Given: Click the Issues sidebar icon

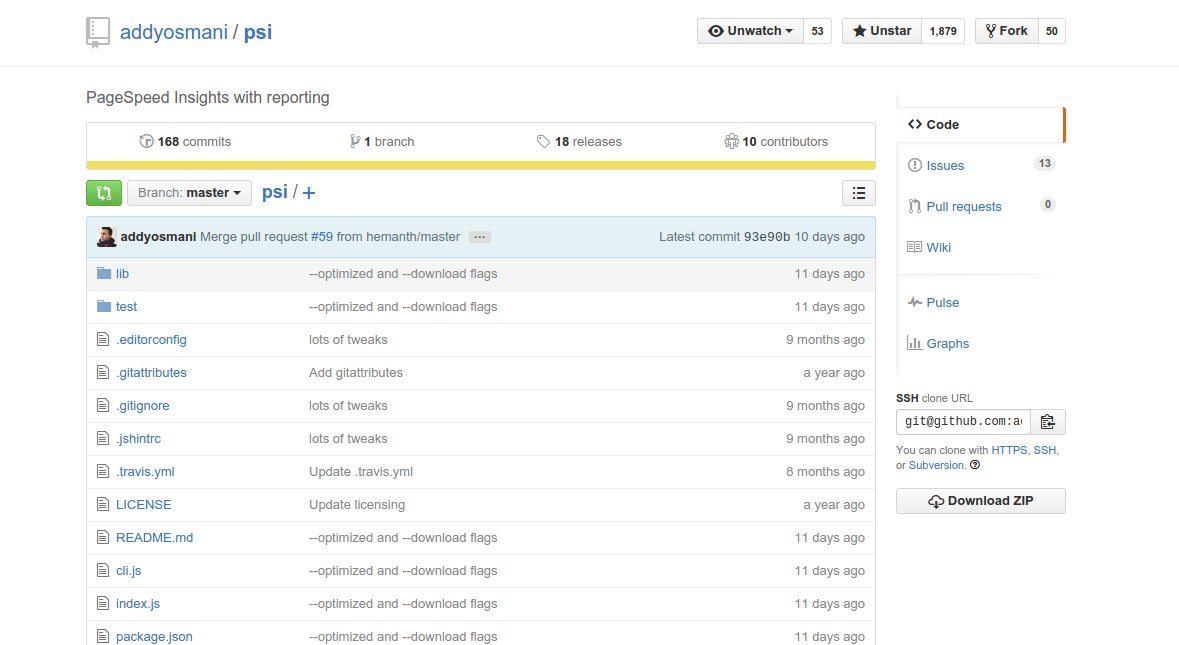Looking at the screenshot, I should click(915, 165).
